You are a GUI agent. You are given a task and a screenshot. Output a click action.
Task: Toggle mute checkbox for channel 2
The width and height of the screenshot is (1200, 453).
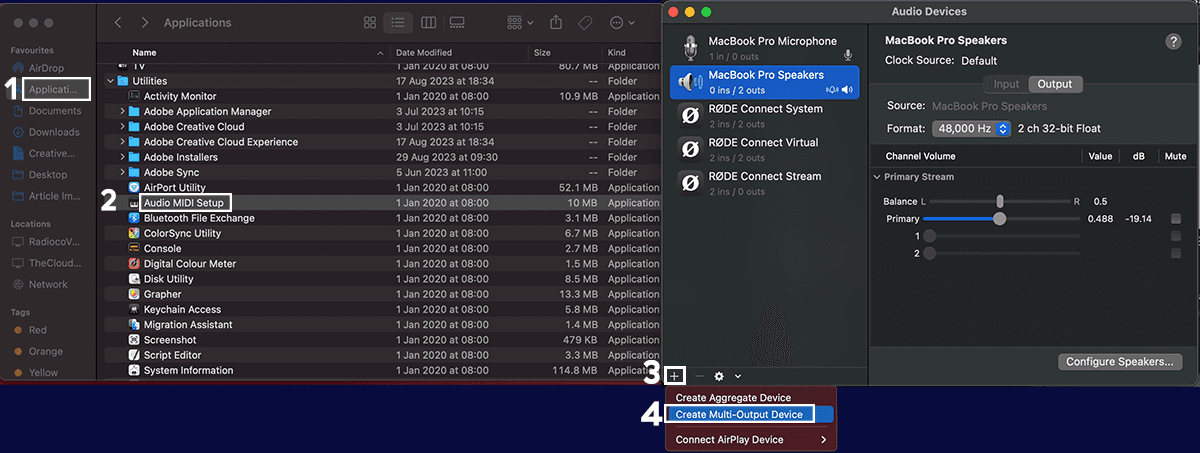coord(1176,253)
